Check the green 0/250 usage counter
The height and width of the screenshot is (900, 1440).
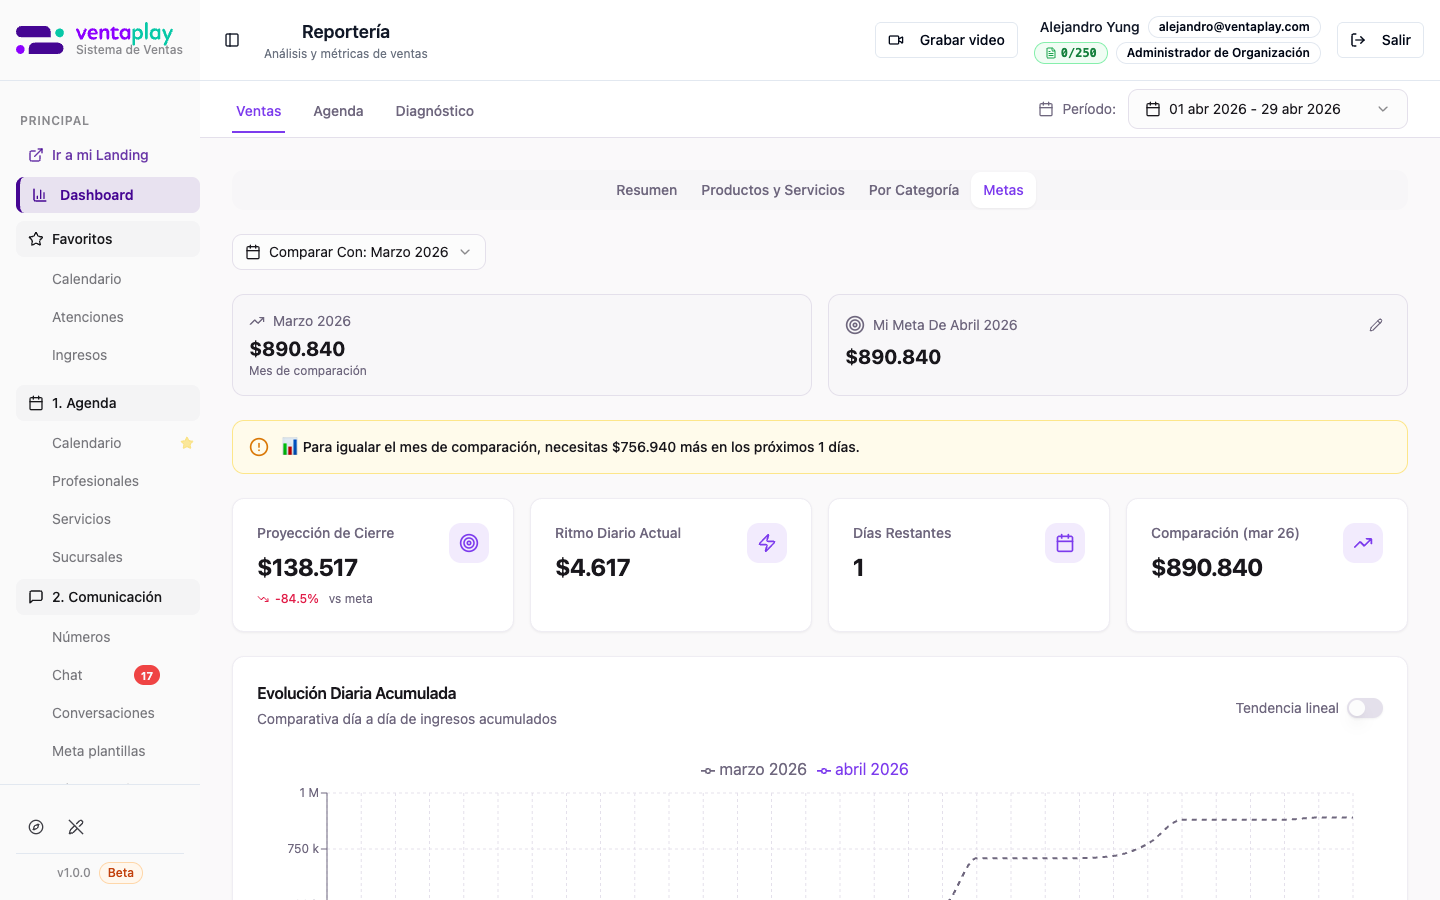pyautogui.click(x=1070, y=52)
